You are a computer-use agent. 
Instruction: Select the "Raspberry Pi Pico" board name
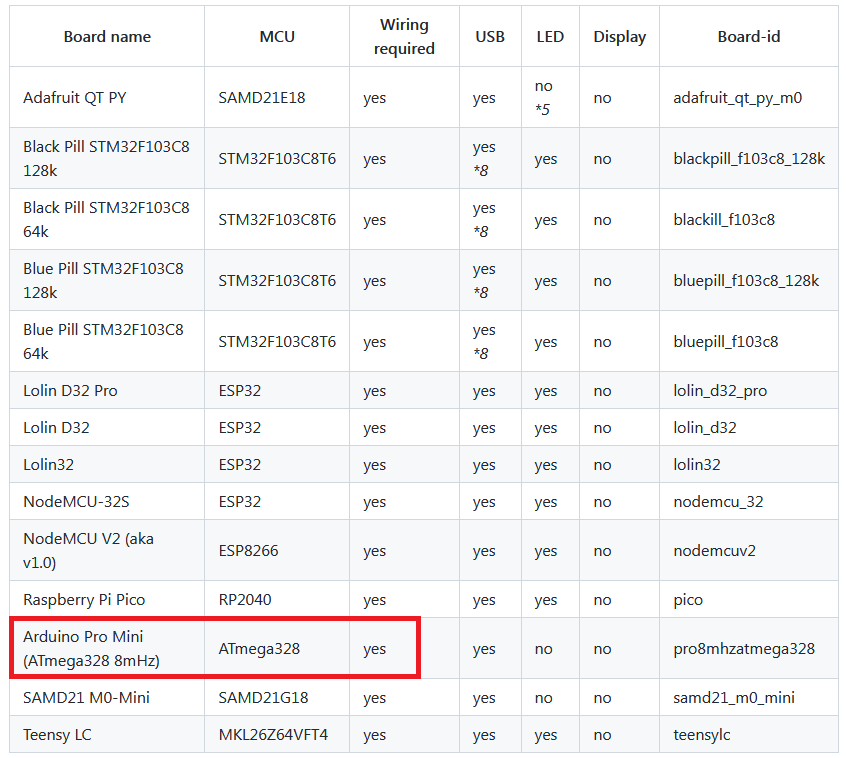point(84,600)
